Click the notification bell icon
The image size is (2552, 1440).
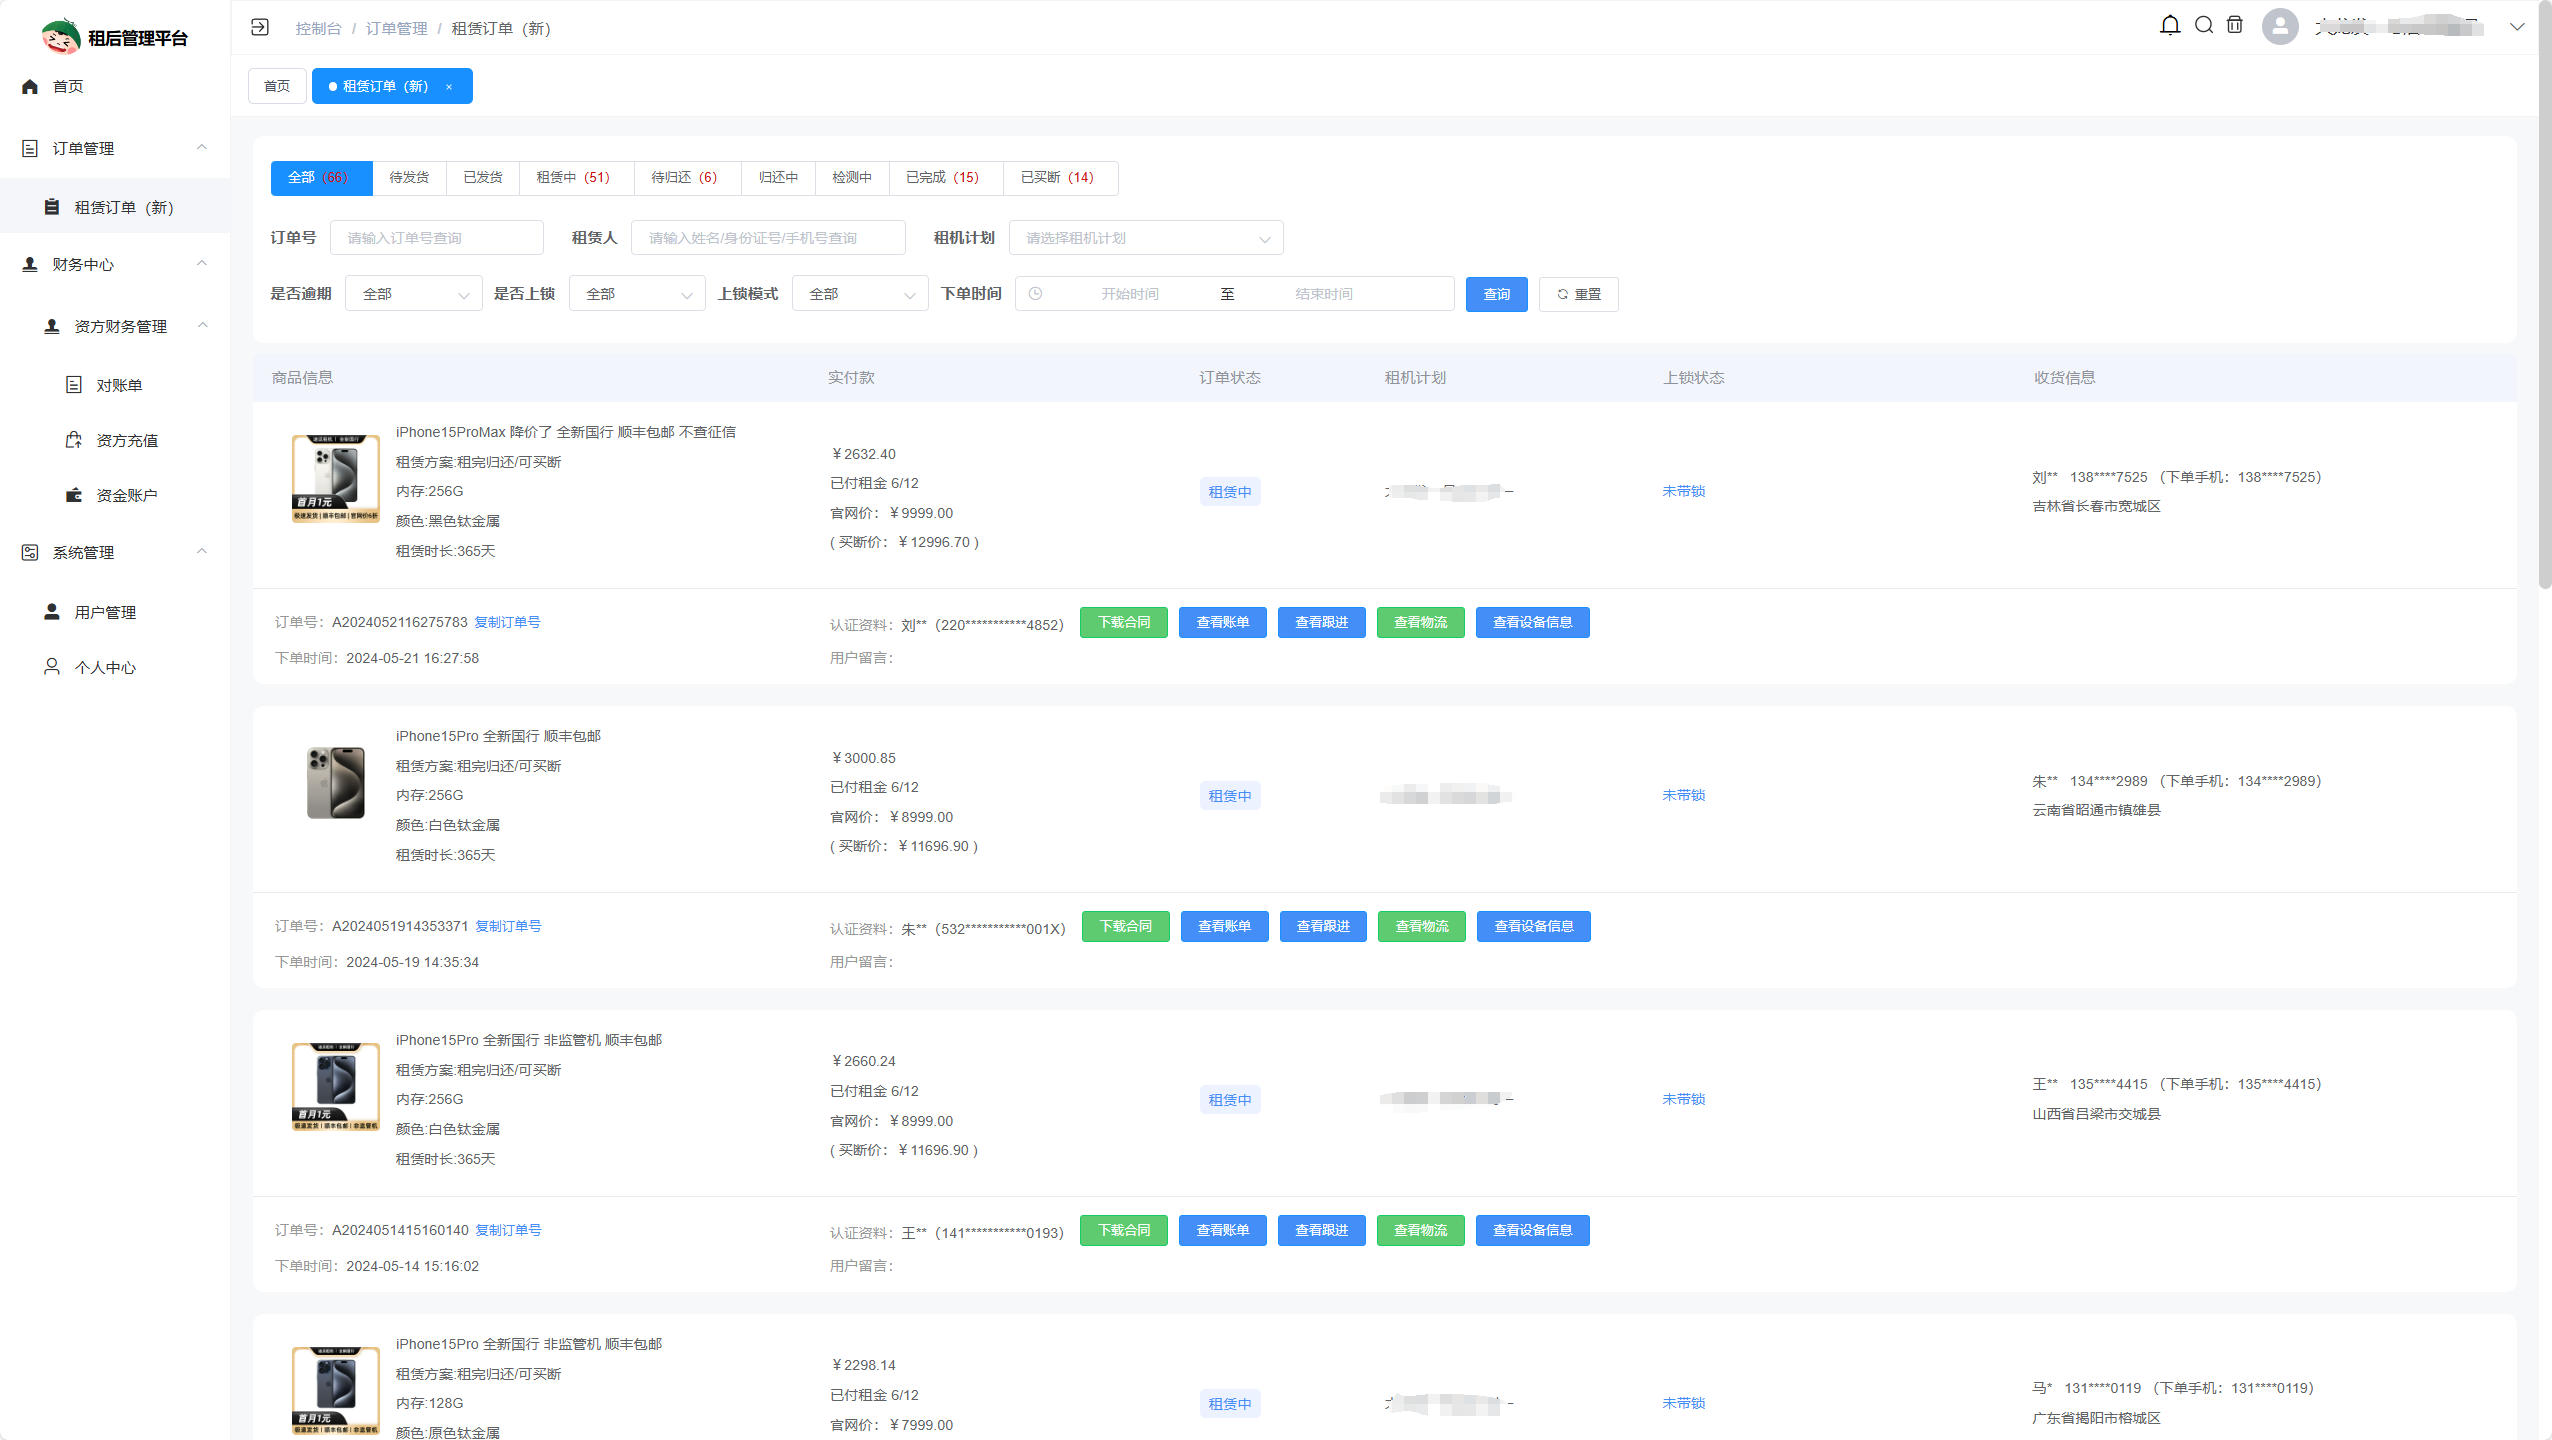coord(2169,26)
